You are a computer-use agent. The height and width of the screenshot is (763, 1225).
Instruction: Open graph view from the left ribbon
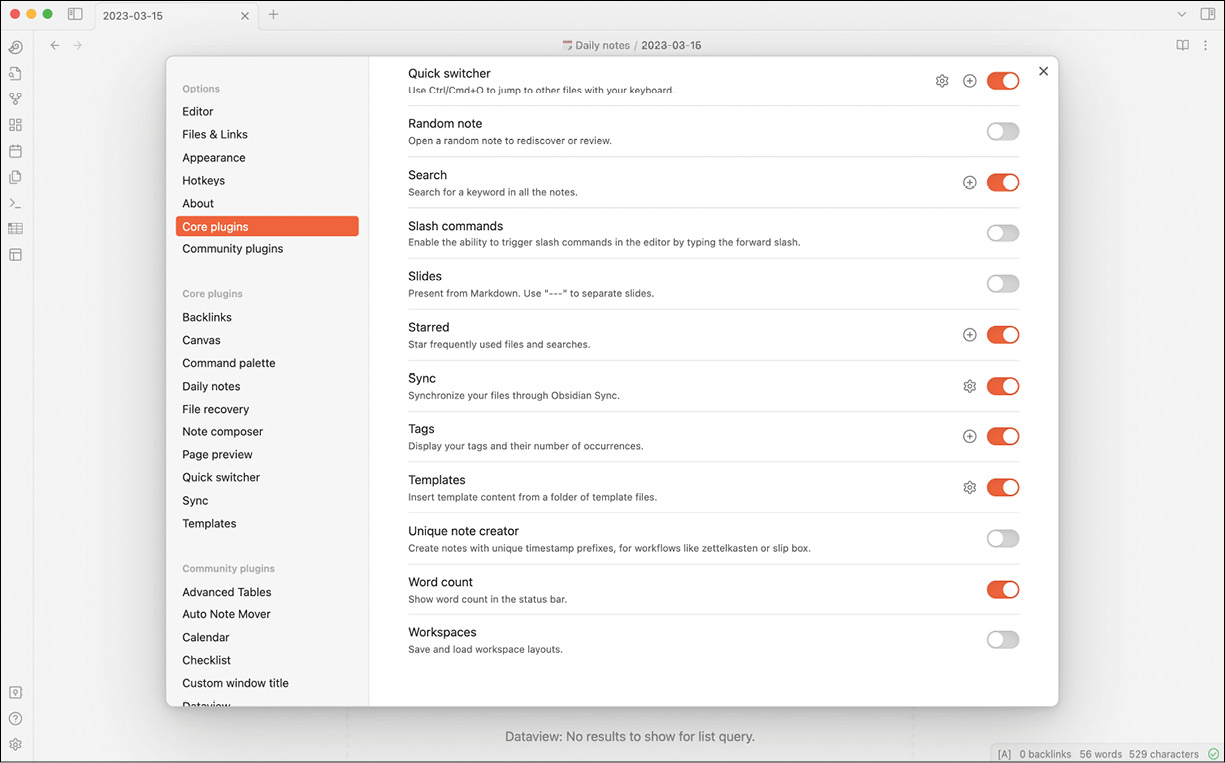tap(15, 99)
